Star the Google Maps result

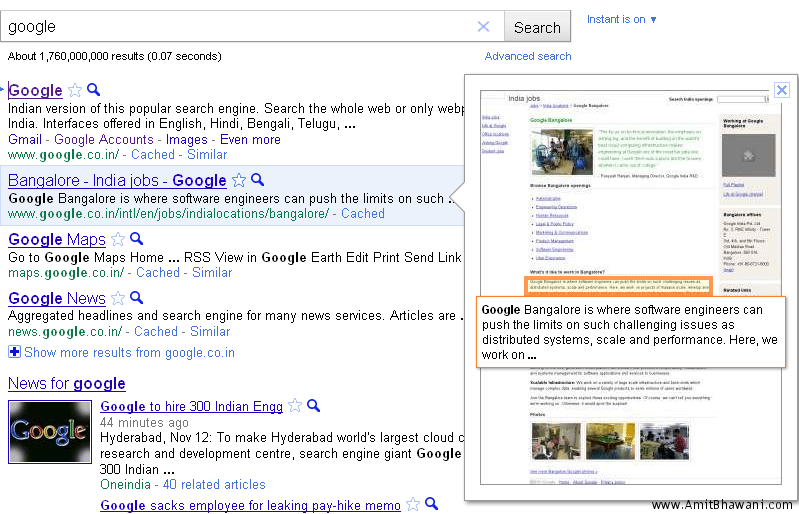(x=118, y=239)
